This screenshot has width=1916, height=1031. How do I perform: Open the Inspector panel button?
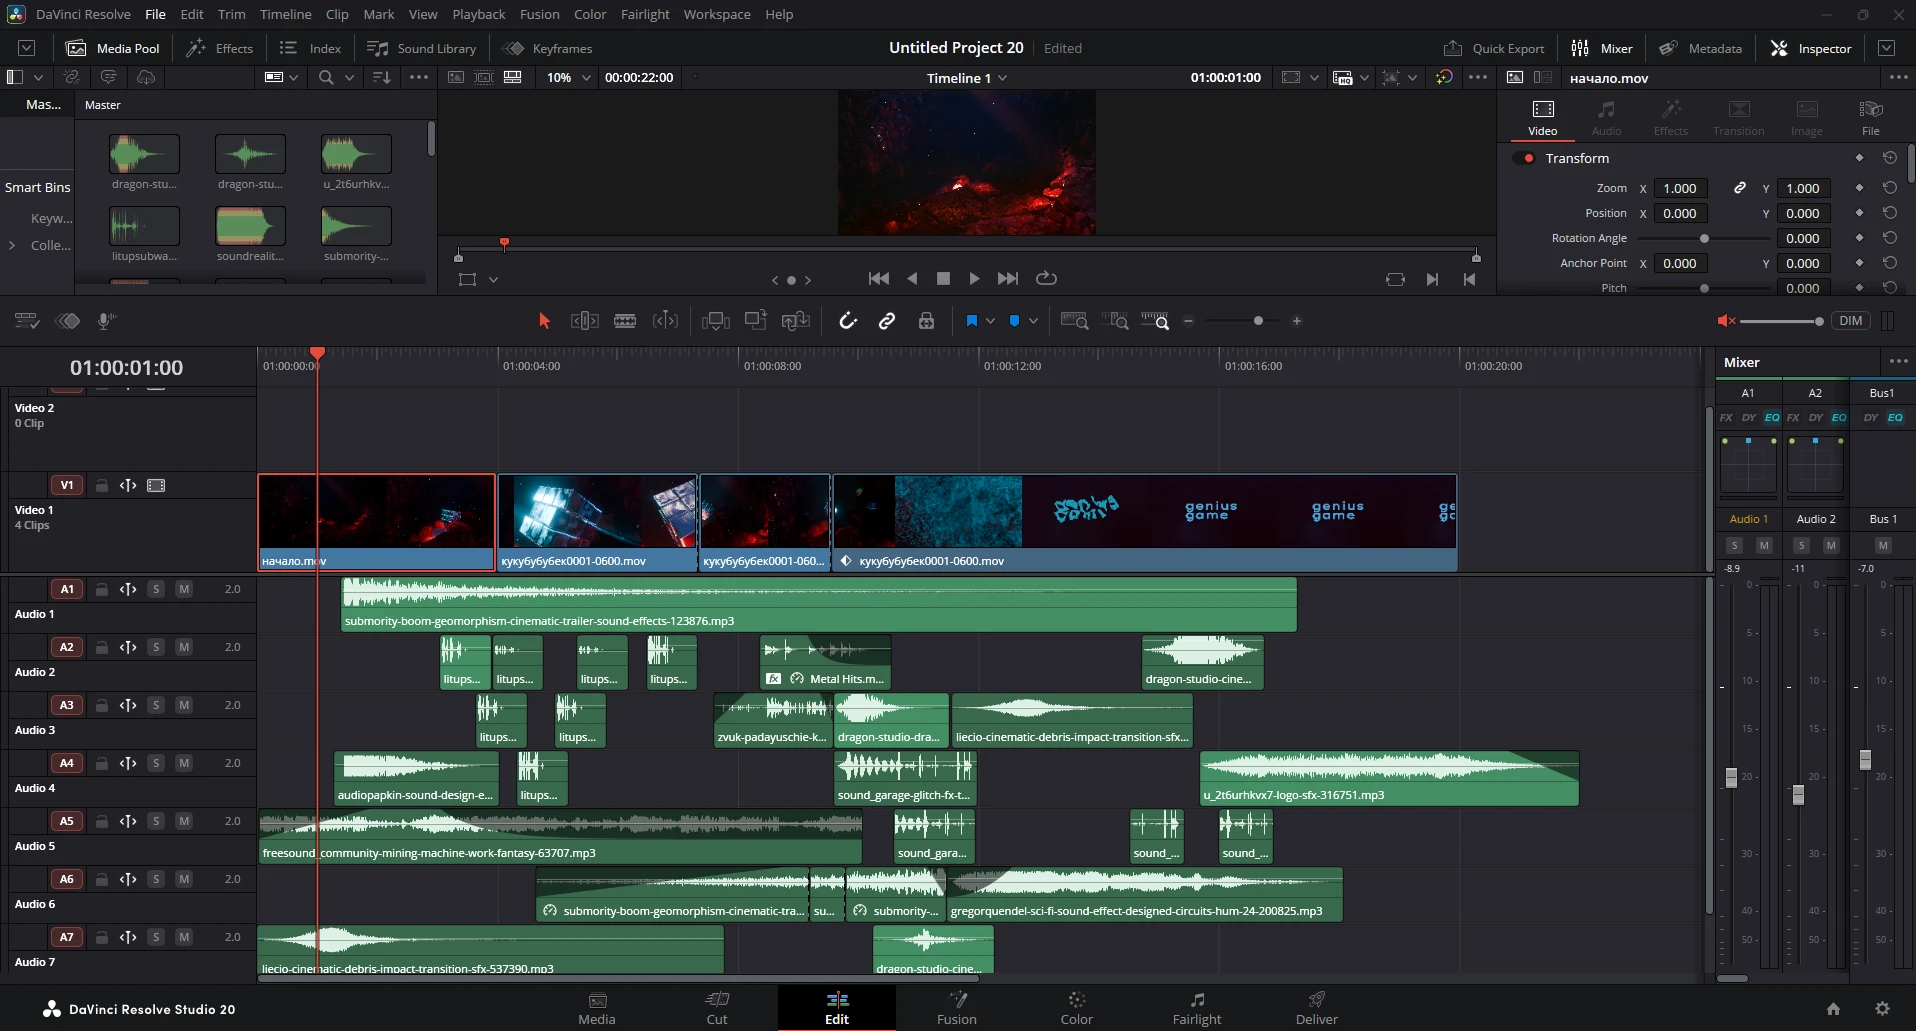[1811, 48]
